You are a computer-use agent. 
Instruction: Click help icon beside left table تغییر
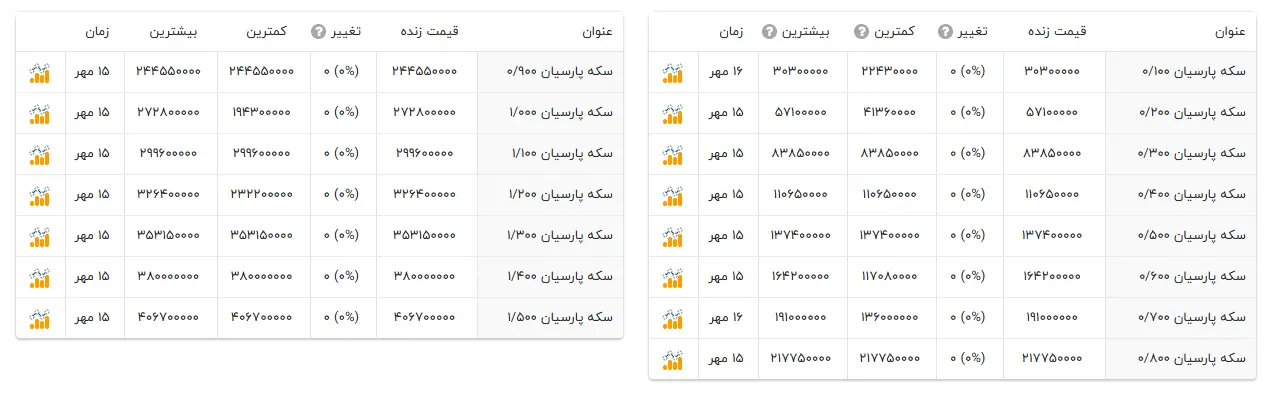pos(319,32)
